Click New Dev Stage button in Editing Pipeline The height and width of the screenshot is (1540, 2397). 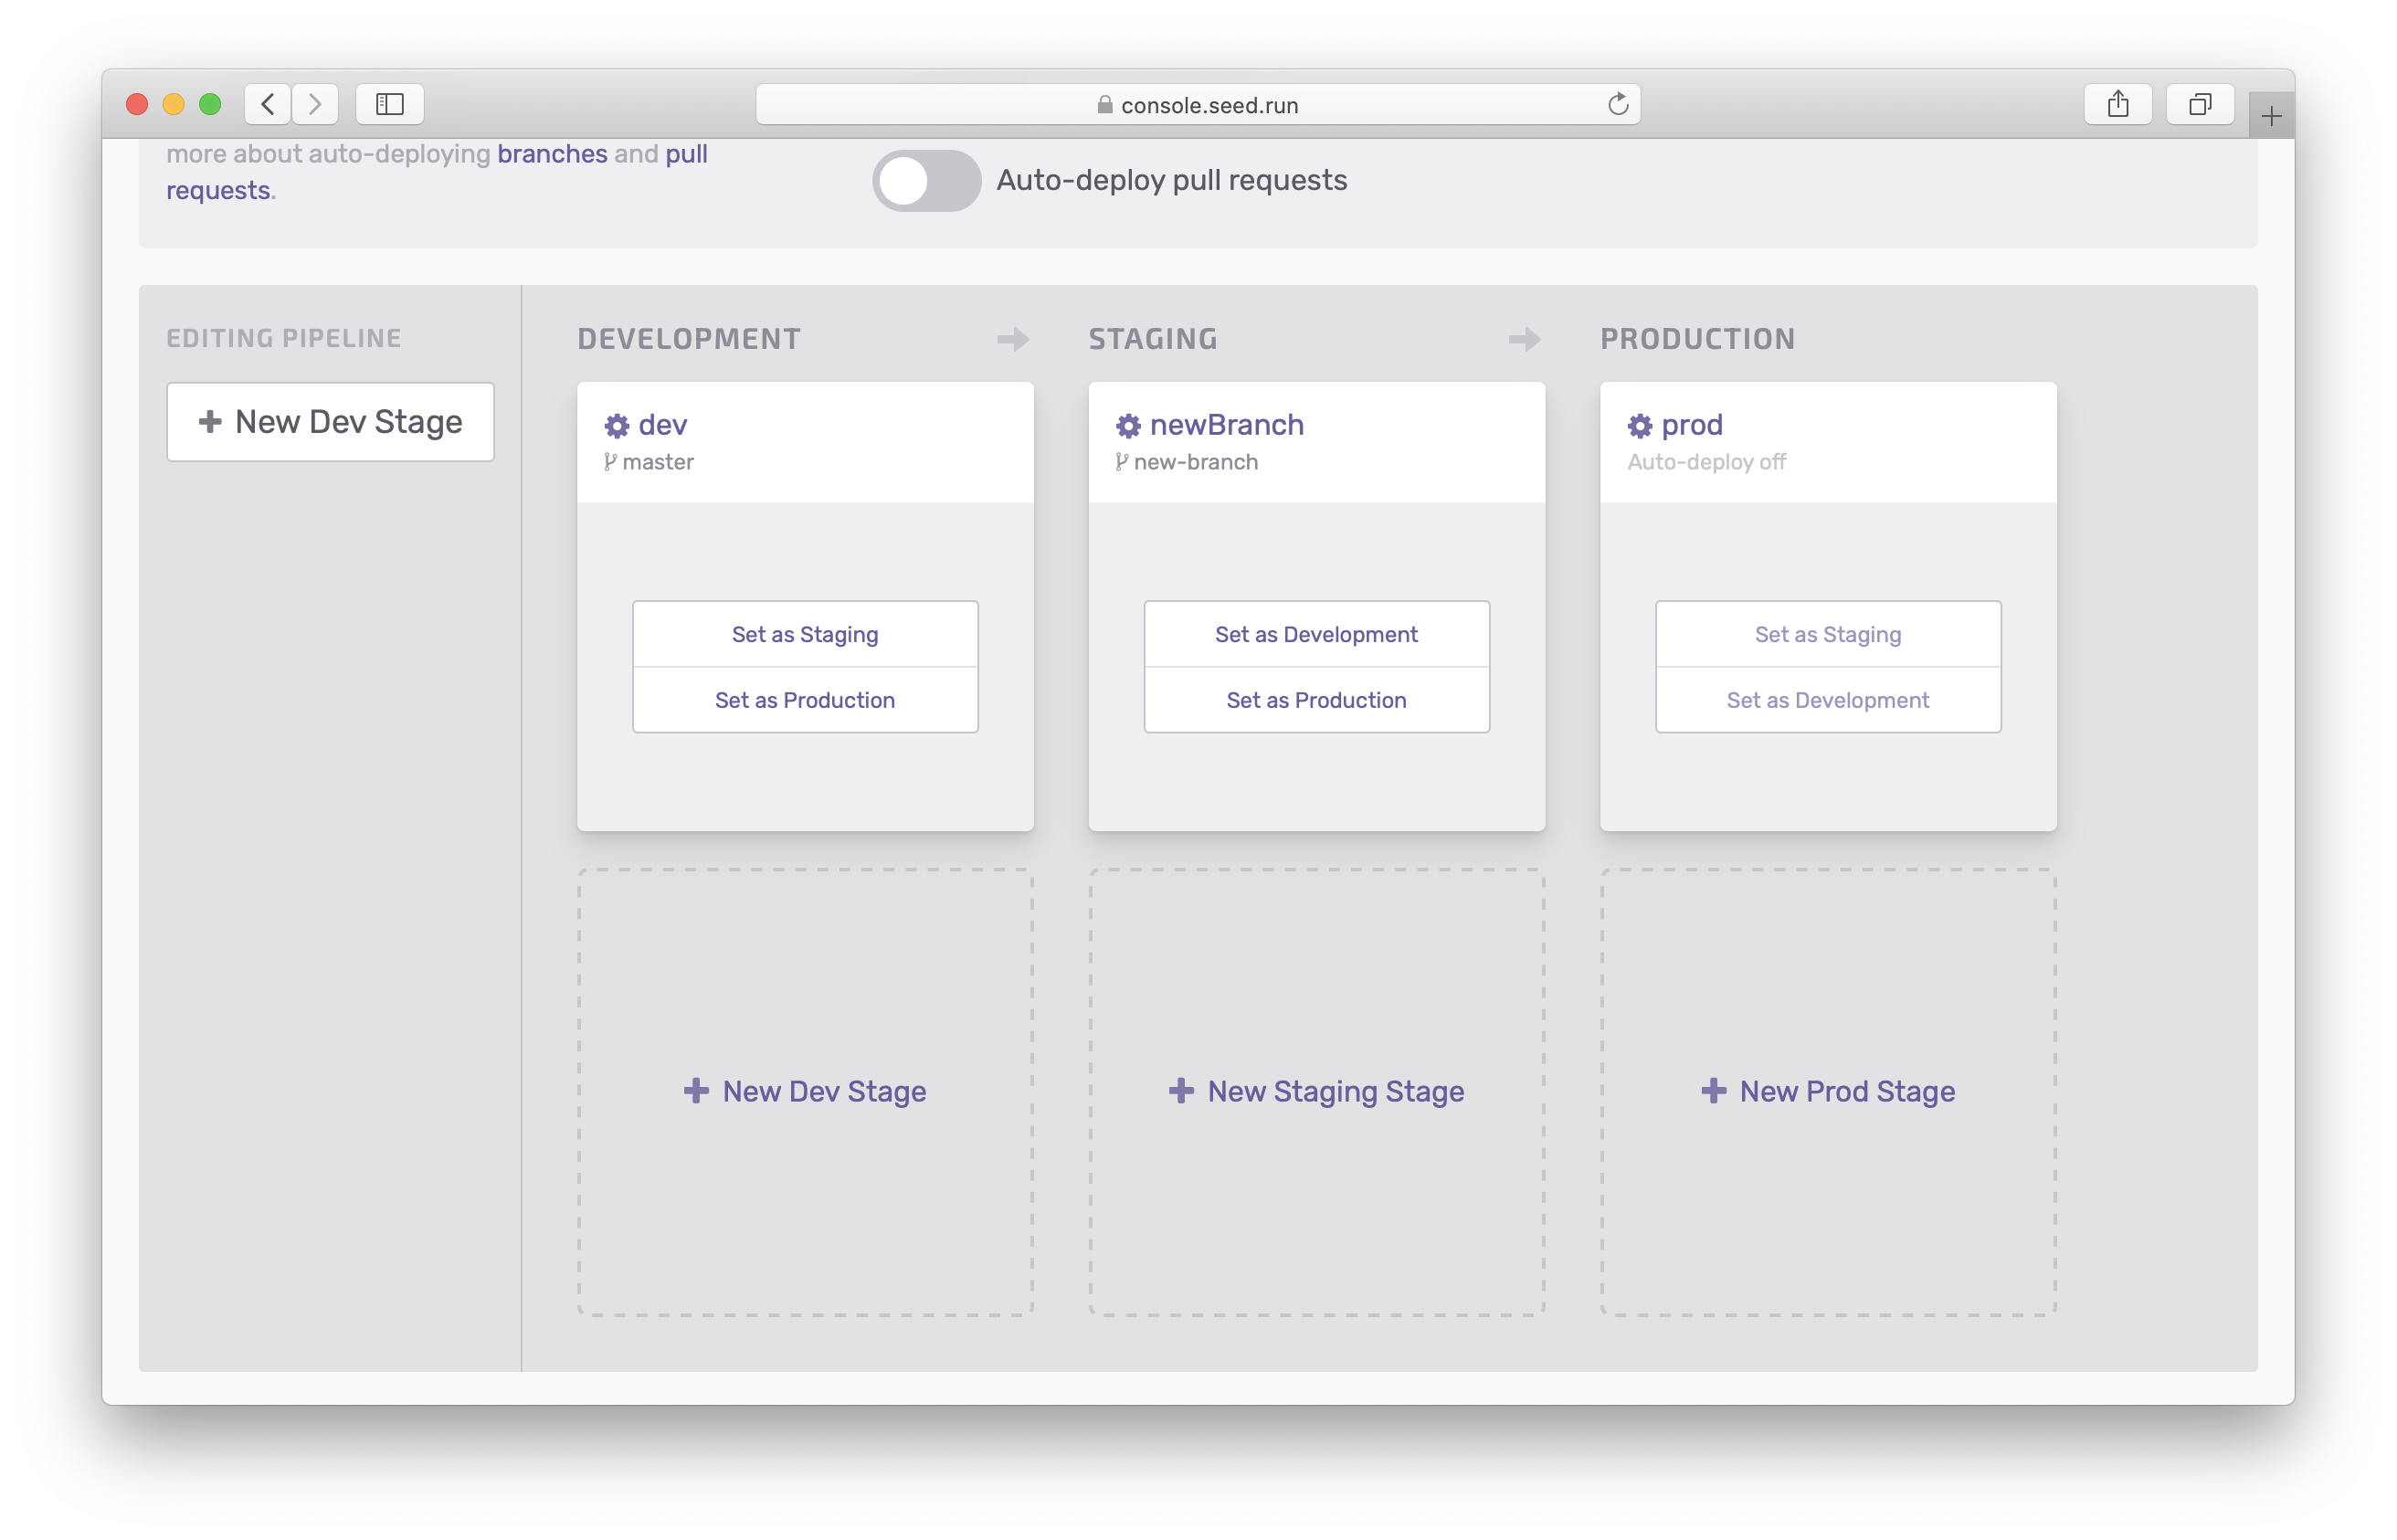pos(331,422)
